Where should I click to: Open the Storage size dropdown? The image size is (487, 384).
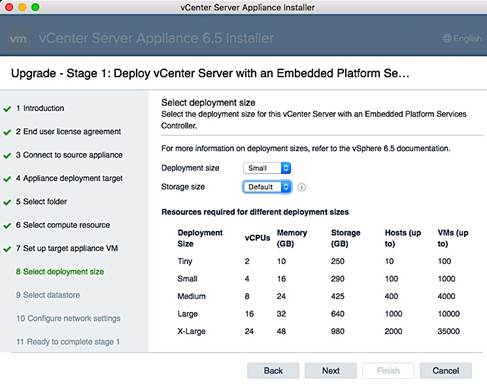[x=267, y=187]
